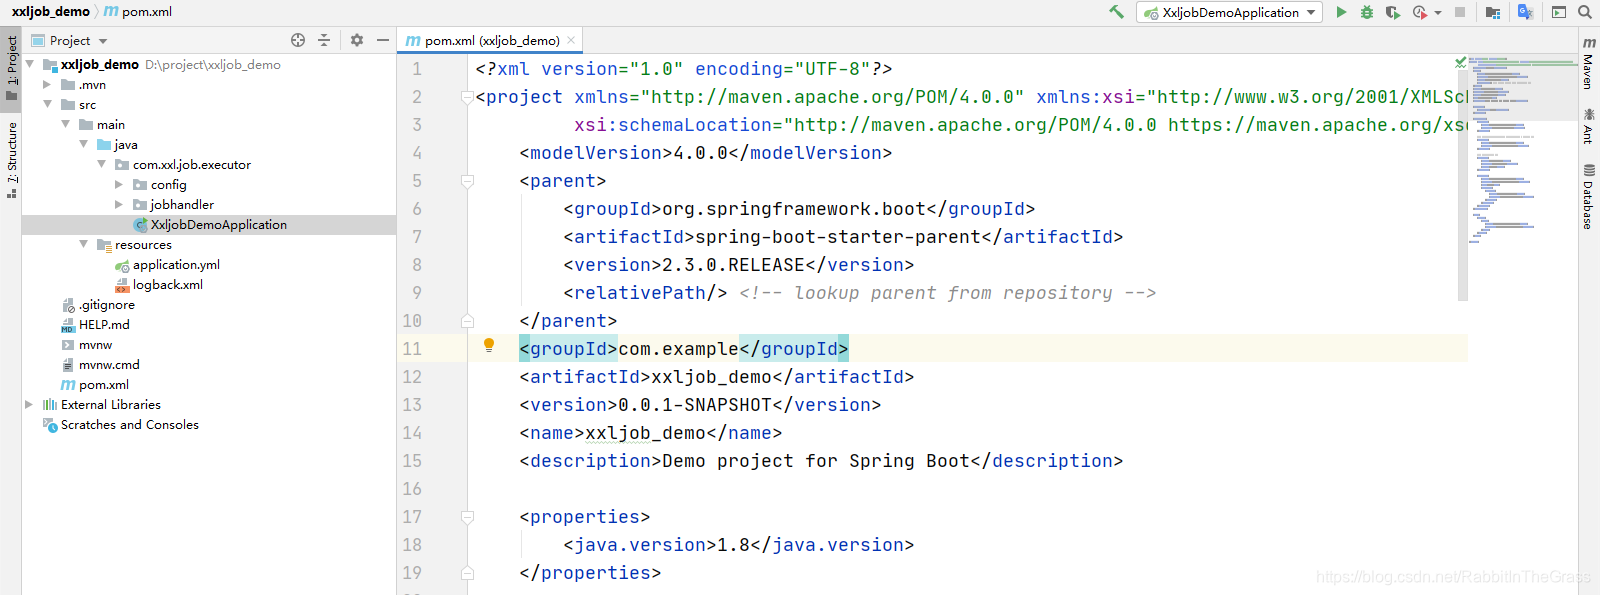Image resolution: width=1600 pixels, height=595 pixels.
Task: Collapse the xxljob_demo root node arrow
Action: pyautogui.click(x=30, y=64)
